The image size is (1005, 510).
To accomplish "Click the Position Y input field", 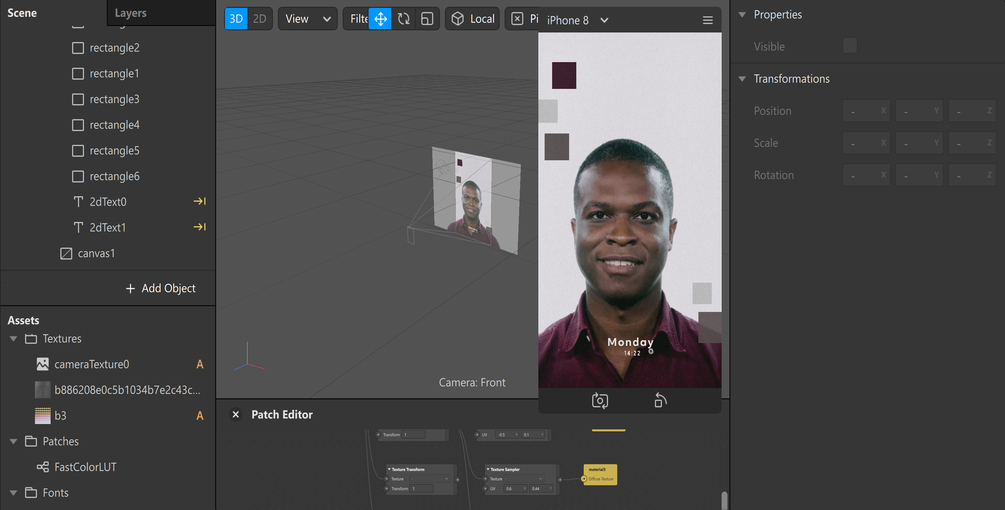I will coord(919,111).
